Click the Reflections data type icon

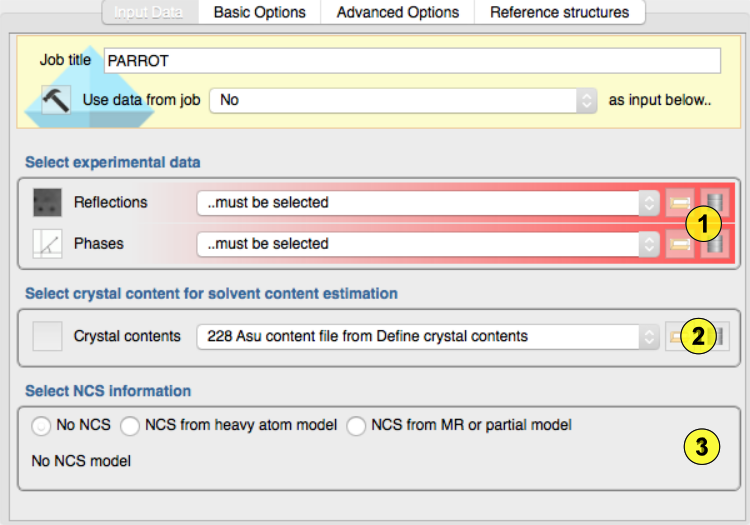47,202
